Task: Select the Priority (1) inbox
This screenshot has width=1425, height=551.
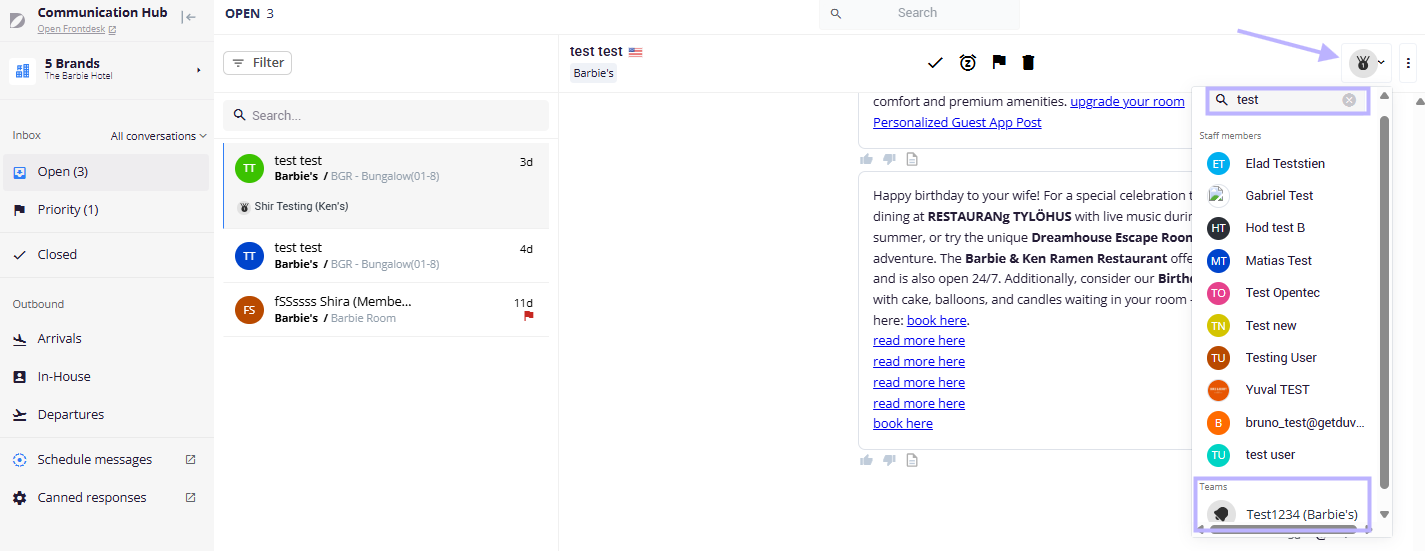Action: 106,210
